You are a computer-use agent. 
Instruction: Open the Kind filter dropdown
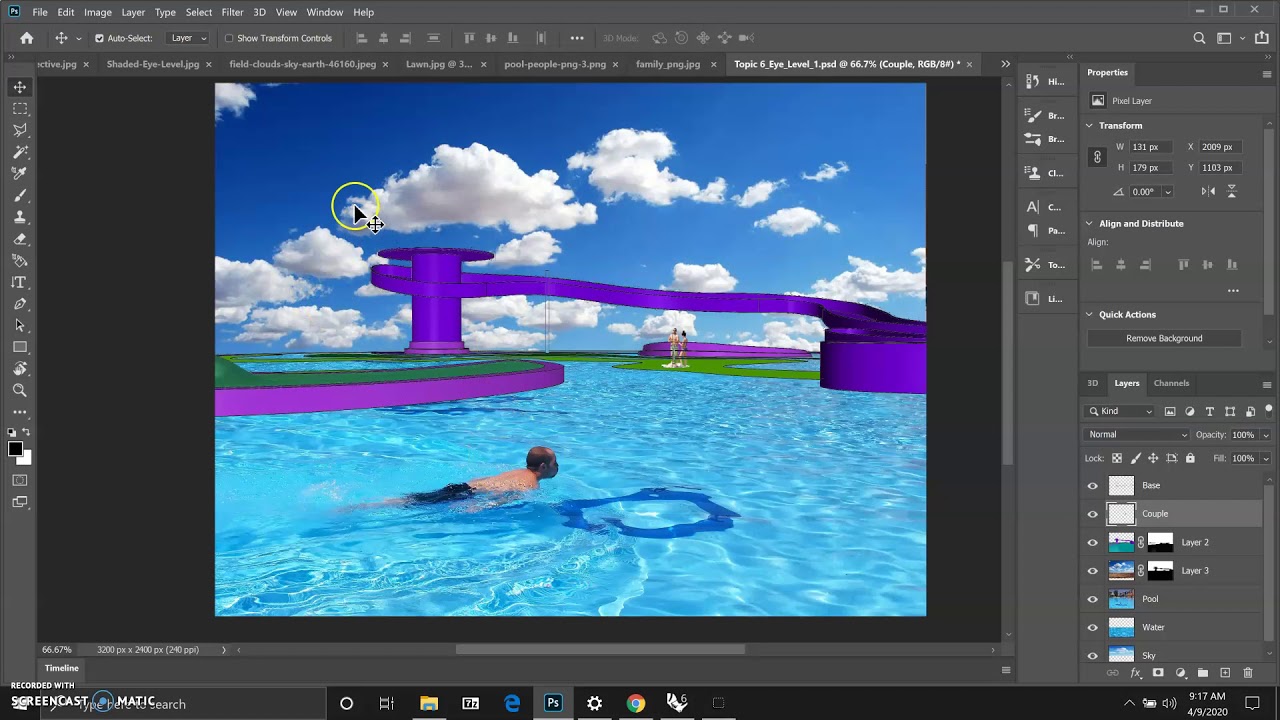point(1121,411)
